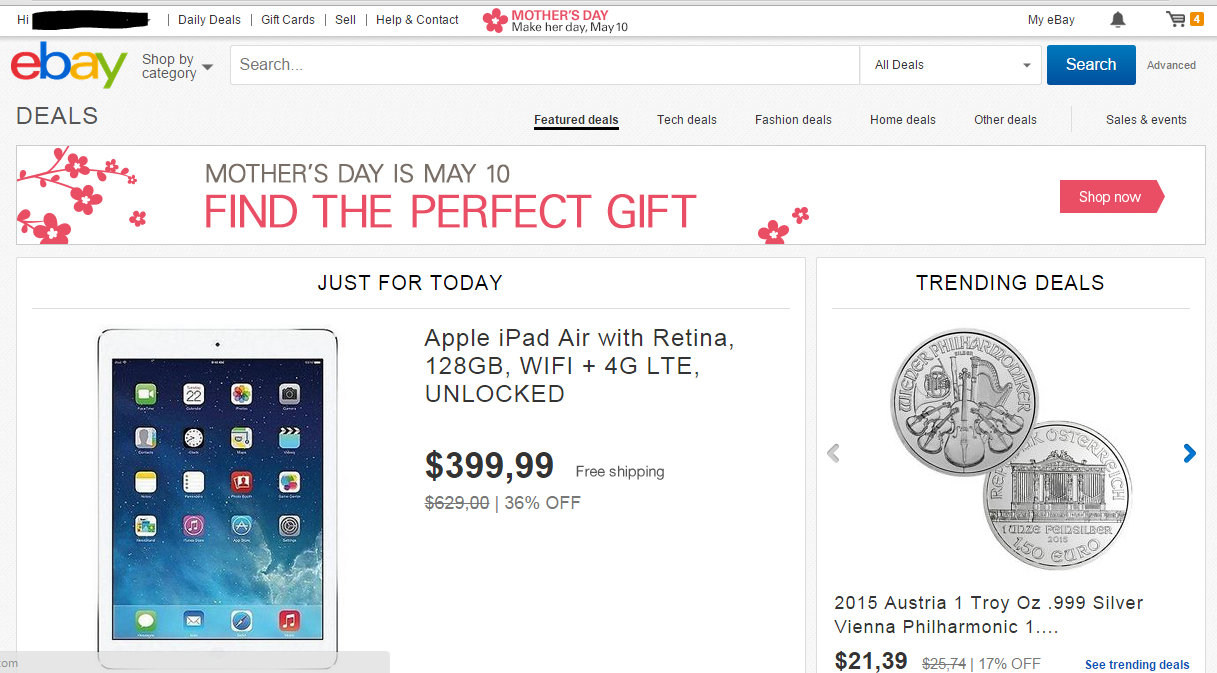The image size is (1217, 673).
Task: Focus the Search text field
Action: coord(545,65)
